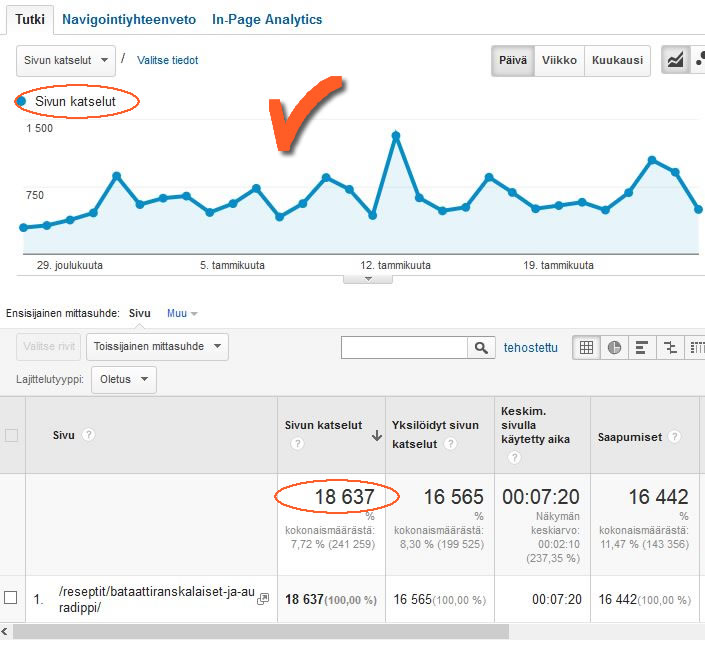Select the Kuukausi time granularity
The image size is (705, 645).
point(617,60)
